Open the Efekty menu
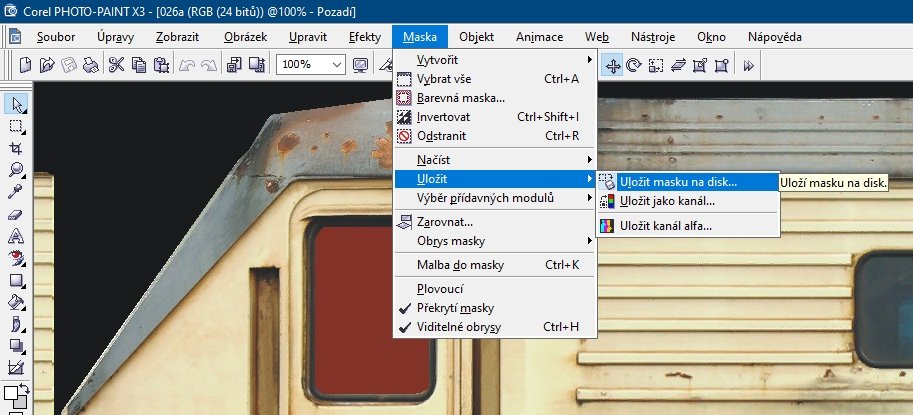The height and width of the screenshot is (415, 913). pos(364,37)
